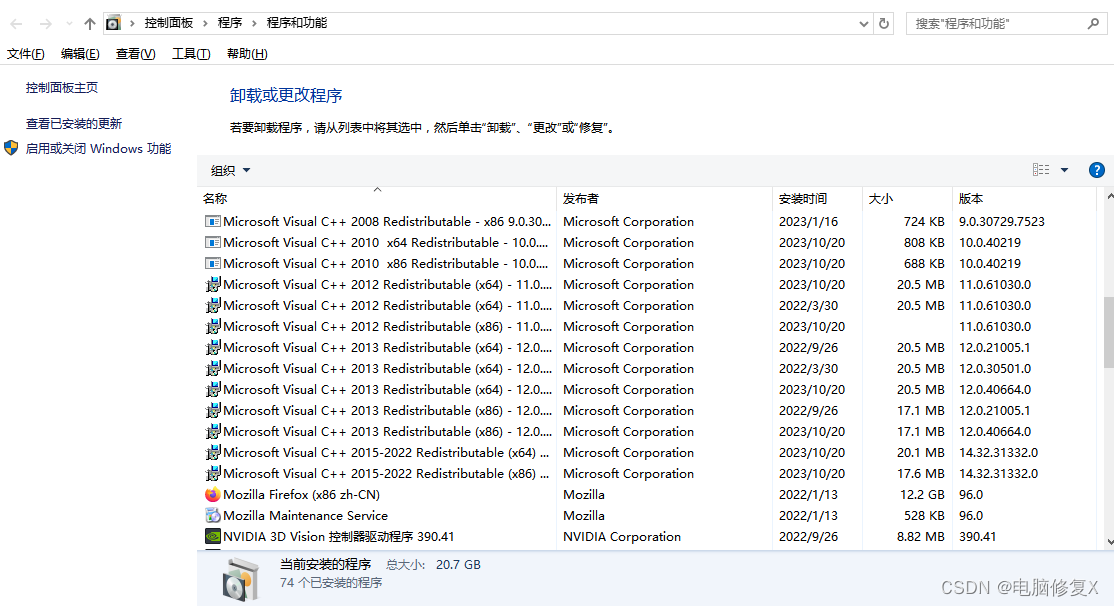The width and height of the screenshot is (1114, 606).
Task: Click icon of Visual C++ 2008 x86 row
Action: [212, 222]
